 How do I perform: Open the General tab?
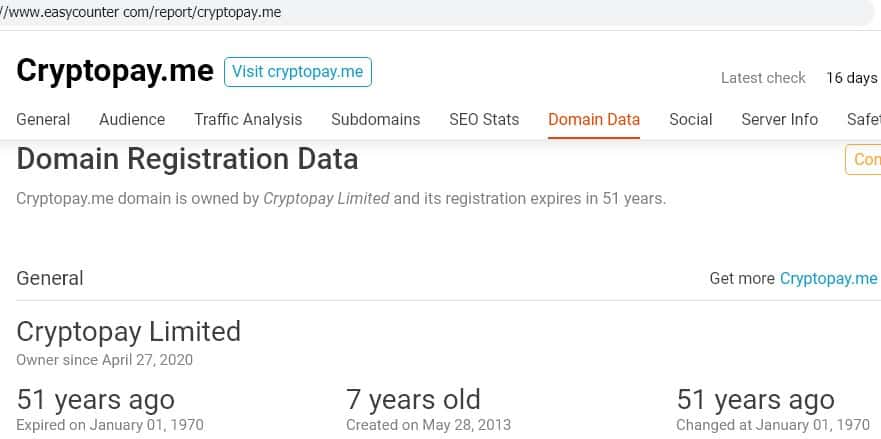43,119
